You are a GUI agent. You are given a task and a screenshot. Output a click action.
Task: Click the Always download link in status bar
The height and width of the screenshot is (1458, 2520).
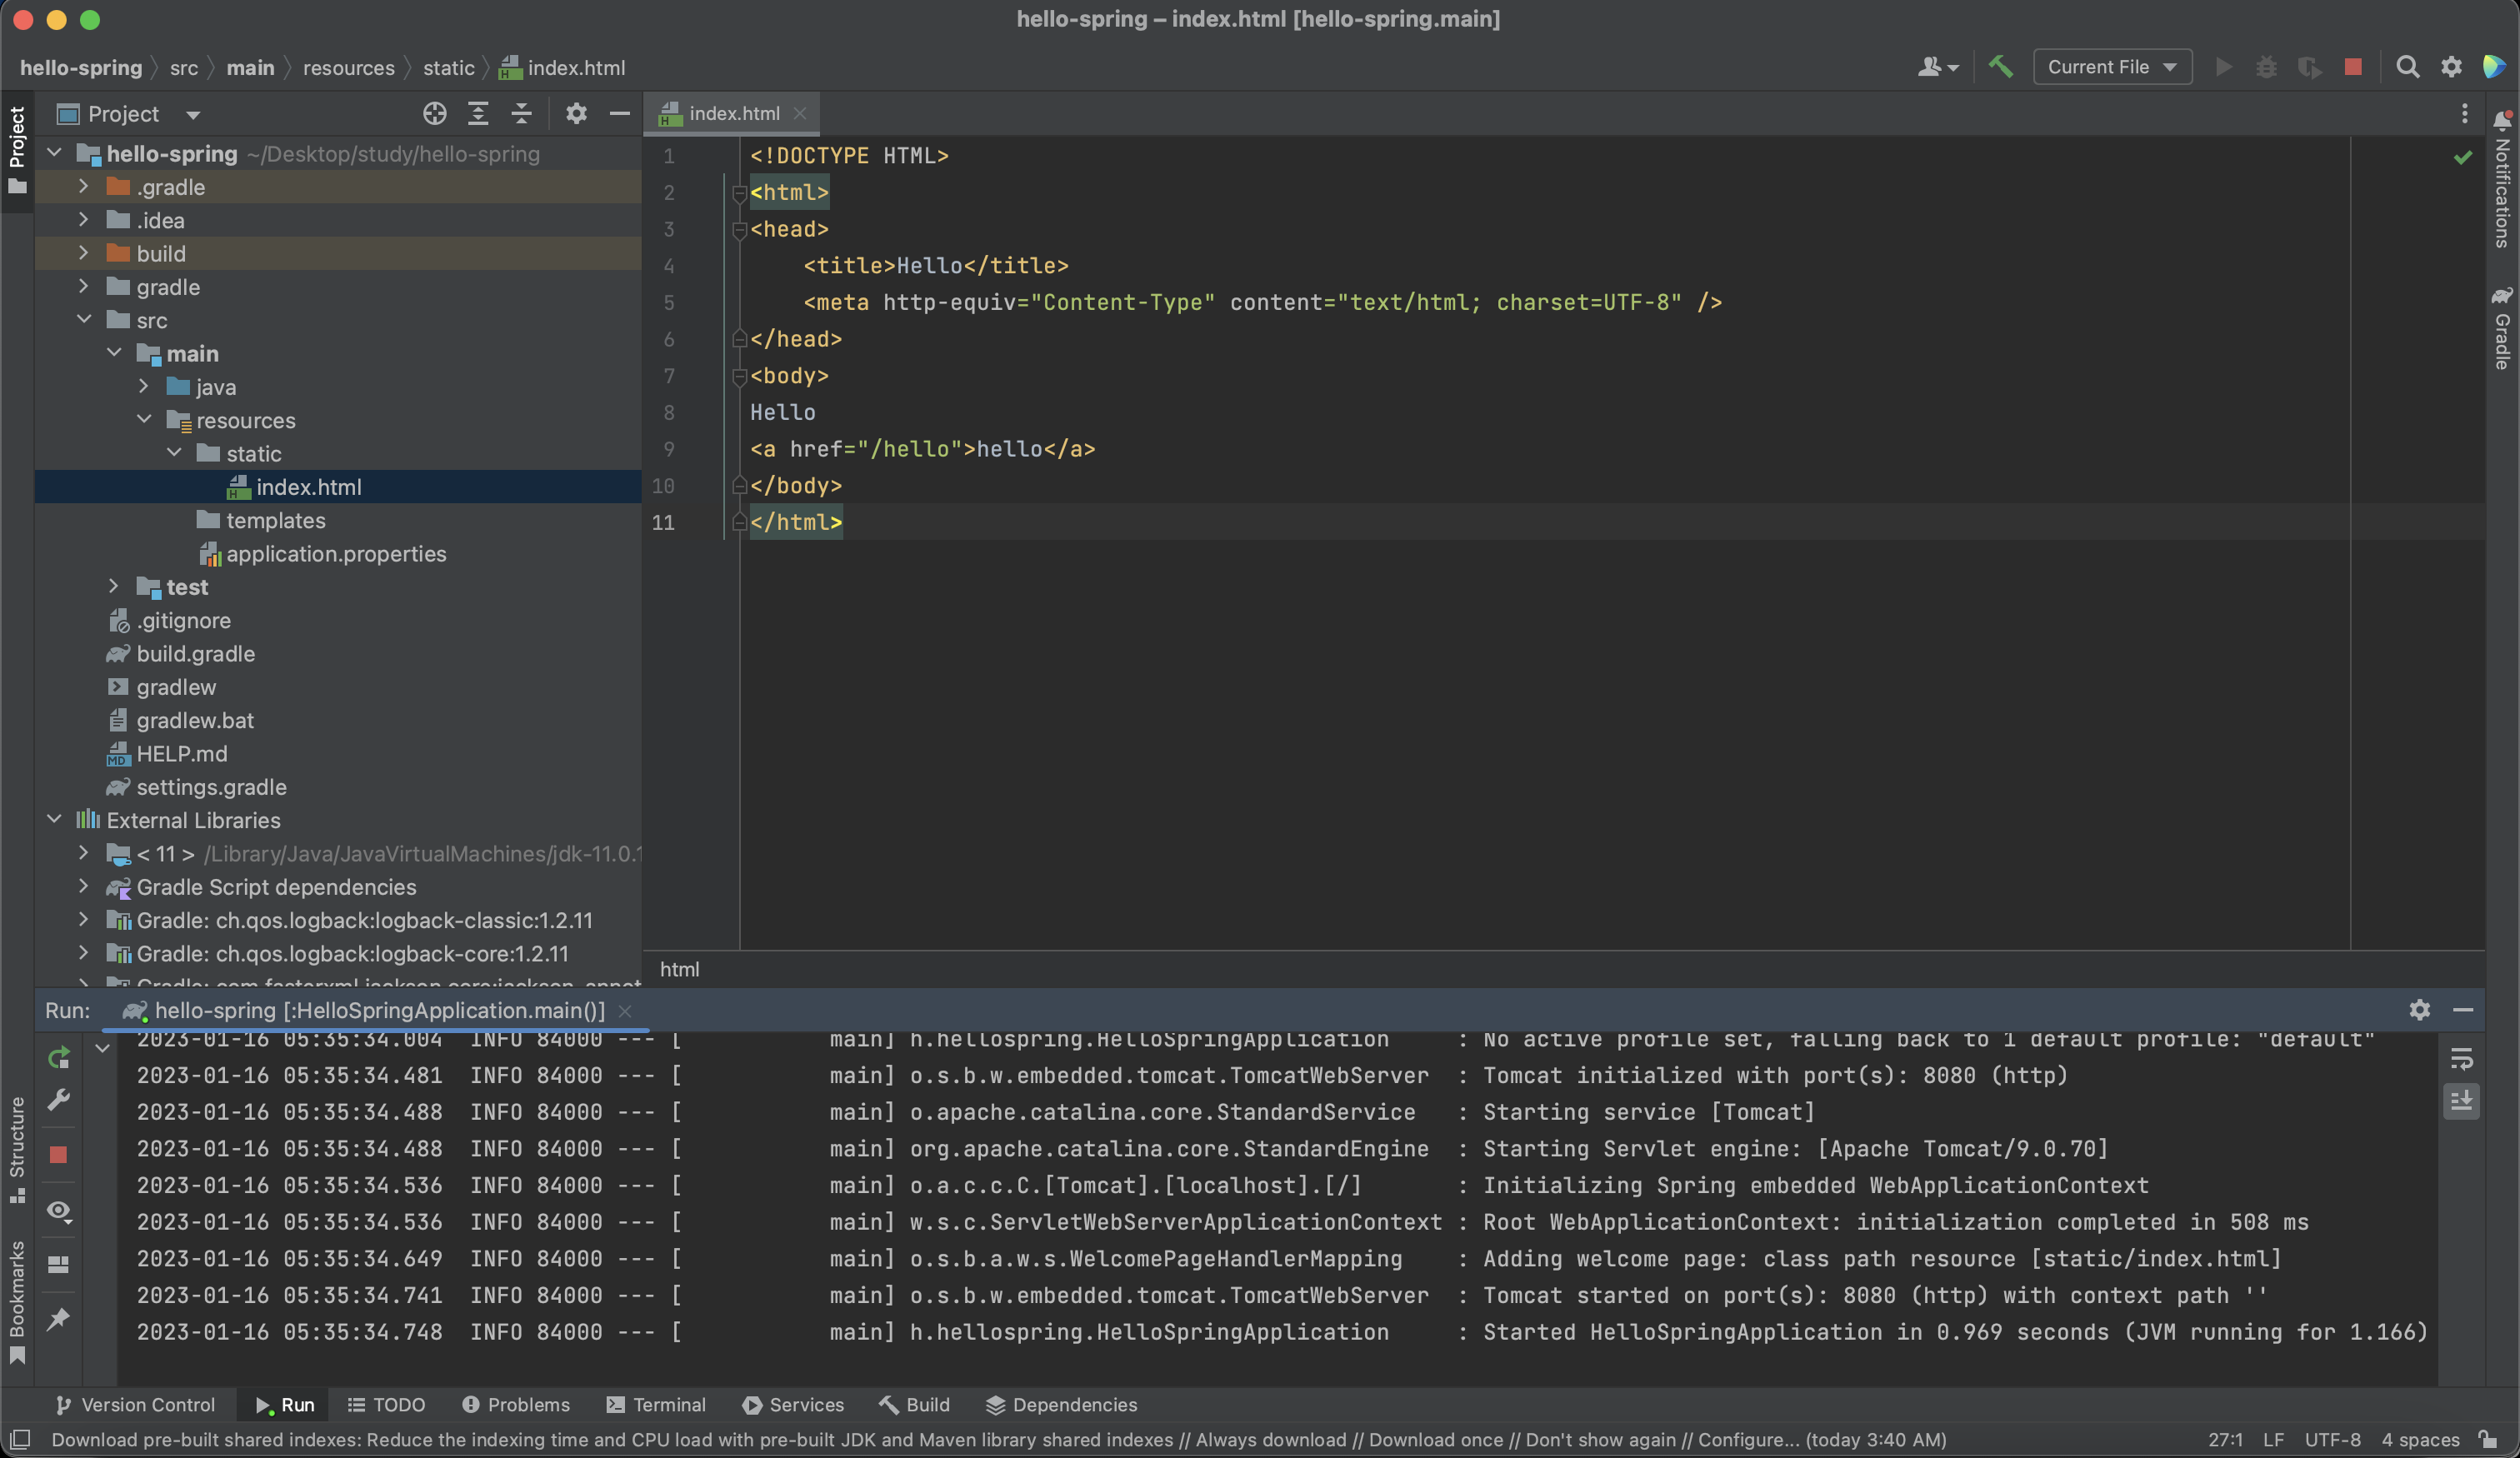click(1270, 1439)
